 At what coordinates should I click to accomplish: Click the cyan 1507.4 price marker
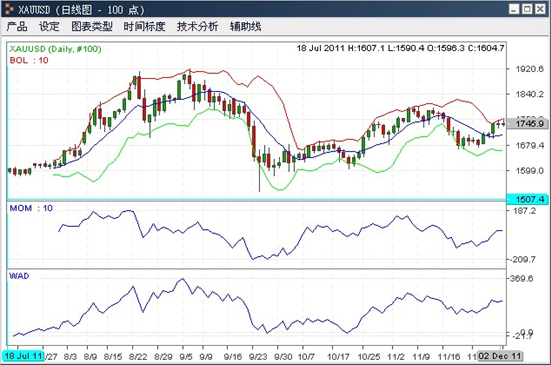(527, 199)
